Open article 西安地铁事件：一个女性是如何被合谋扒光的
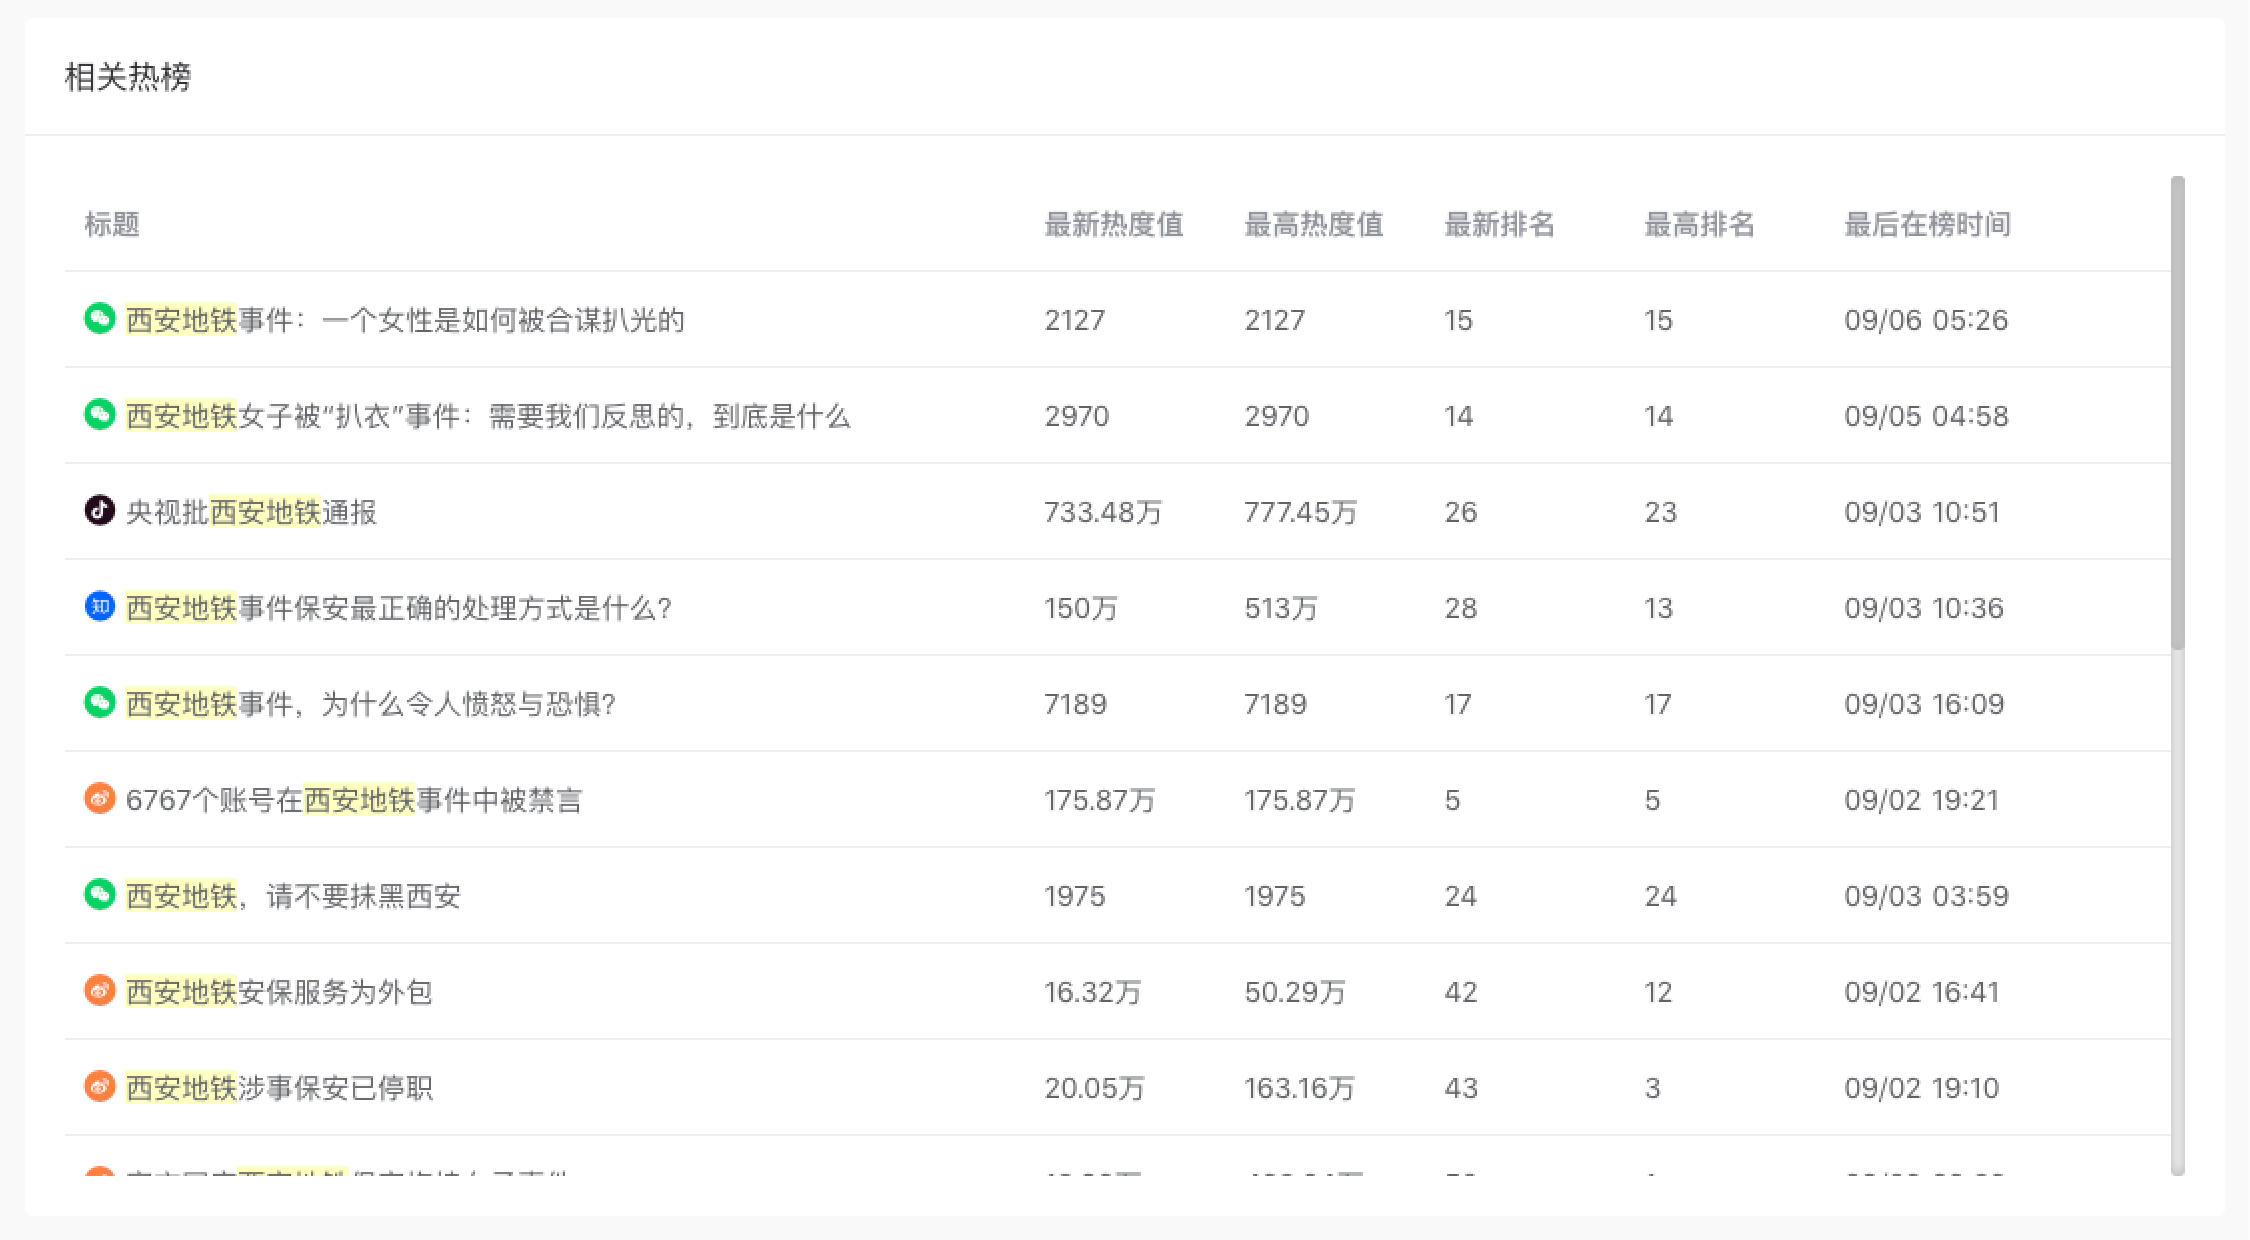2250x1240 pixels. coord(405,320)
